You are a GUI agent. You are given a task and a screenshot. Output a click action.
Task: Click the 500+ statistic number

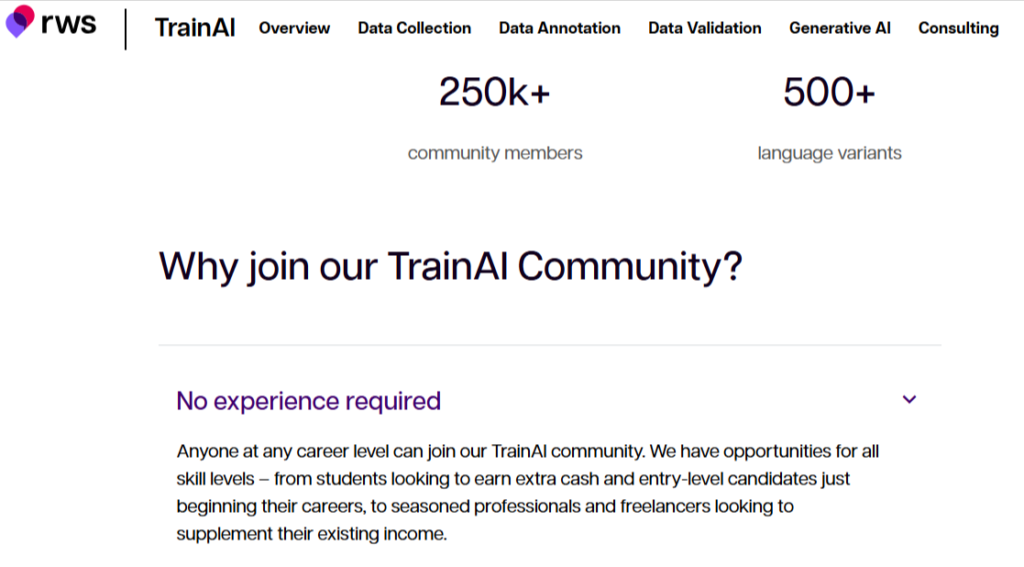point(829,93)
